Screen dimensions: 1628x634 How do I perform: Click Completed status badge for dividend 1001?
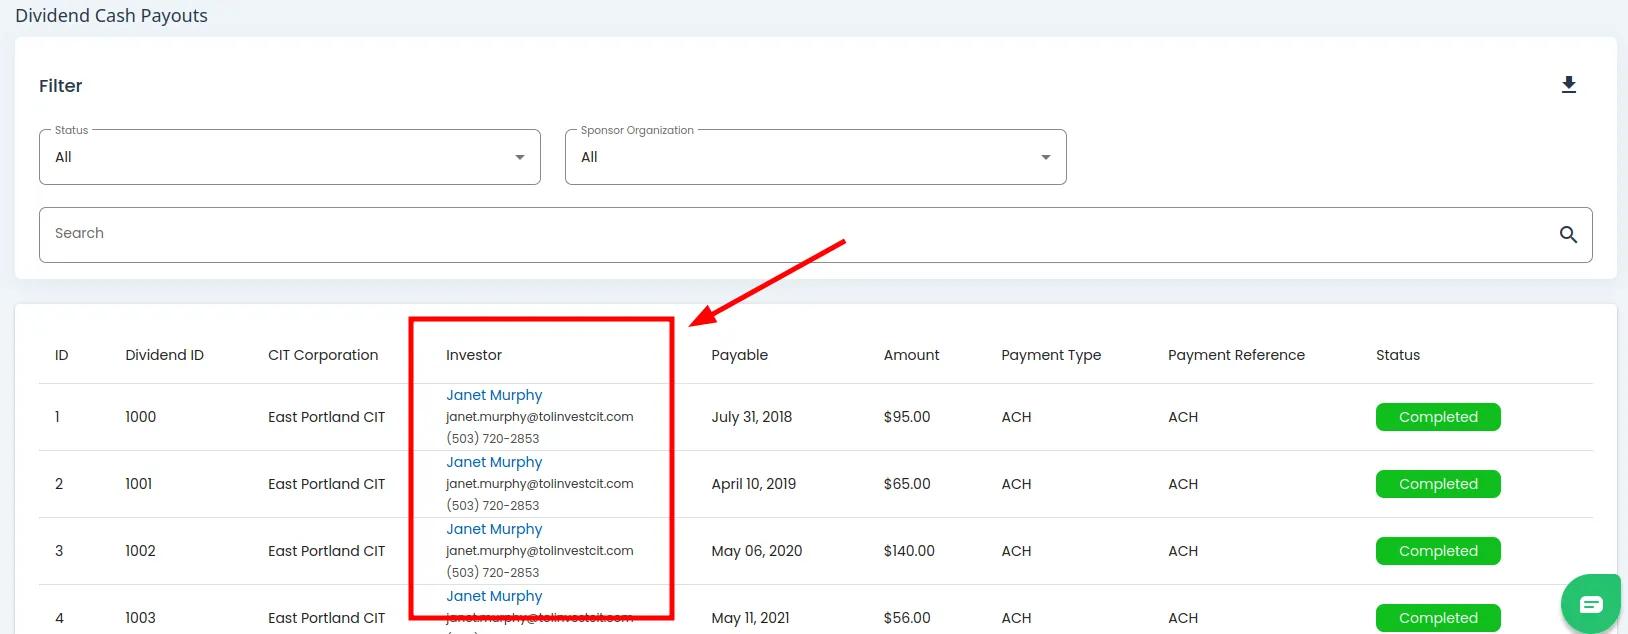click(x=1437, y=484)
